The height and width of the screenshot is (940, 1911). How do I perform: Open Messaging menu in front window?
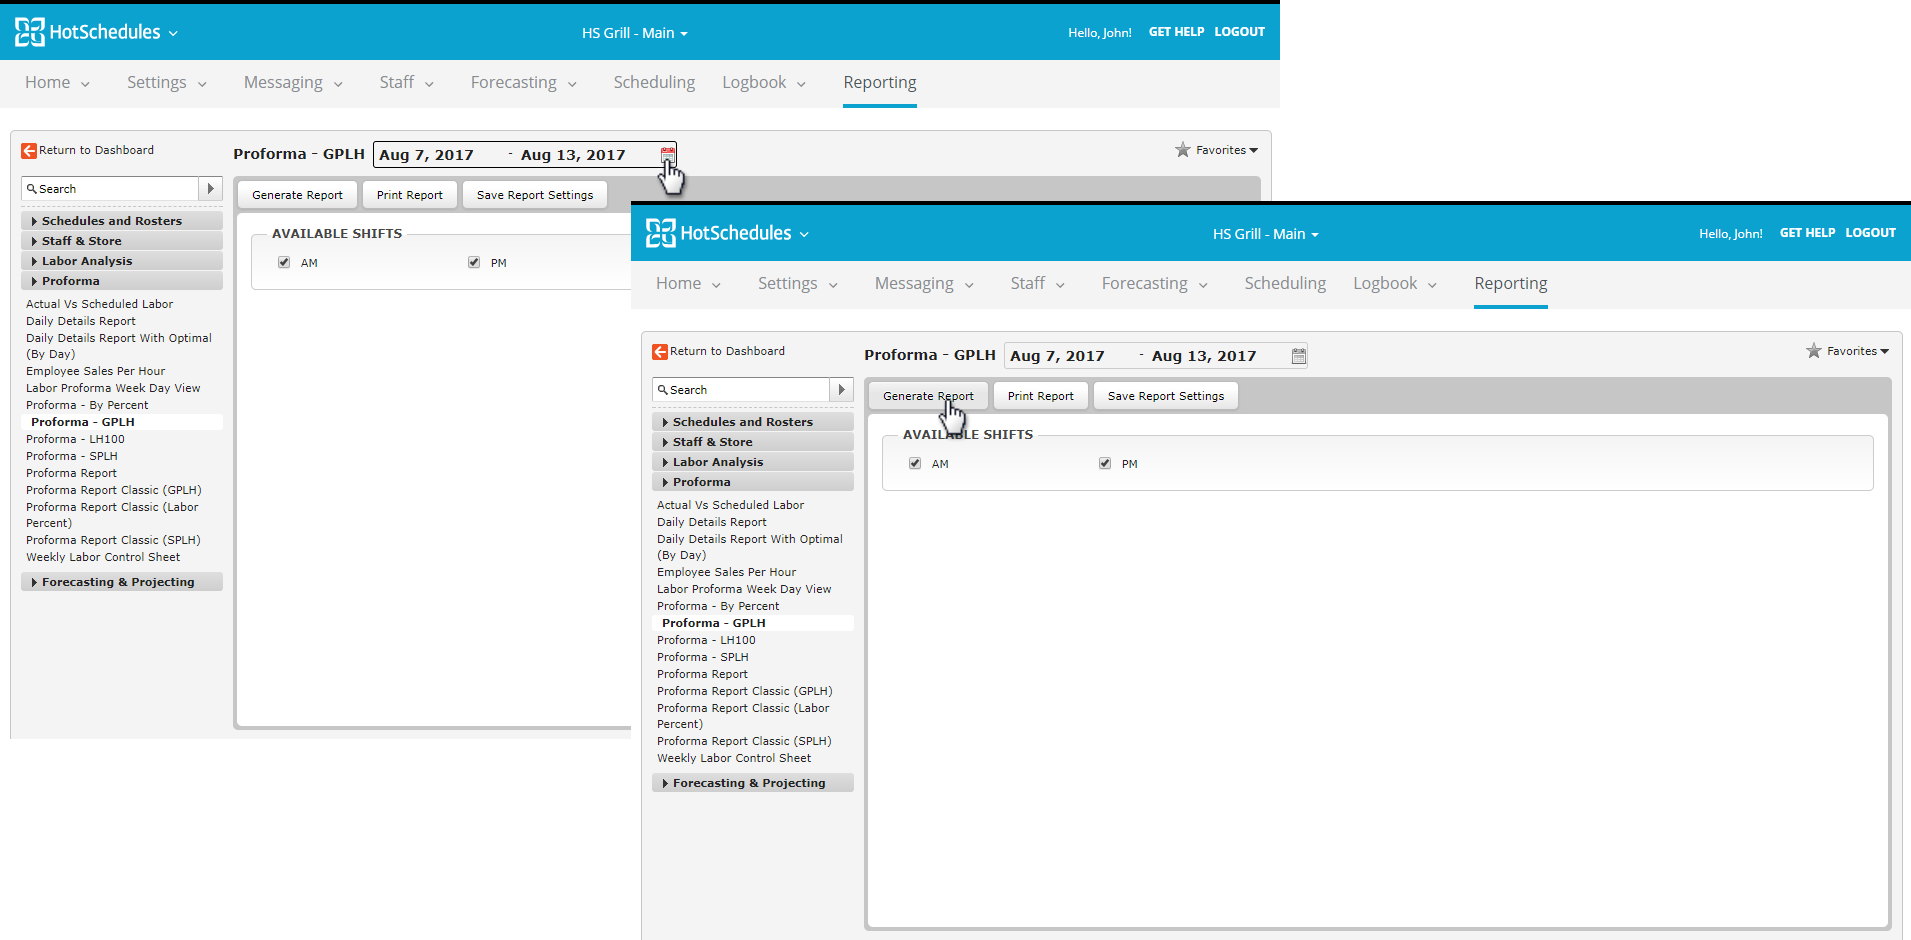pyautogui.click(x=924, y=284)
